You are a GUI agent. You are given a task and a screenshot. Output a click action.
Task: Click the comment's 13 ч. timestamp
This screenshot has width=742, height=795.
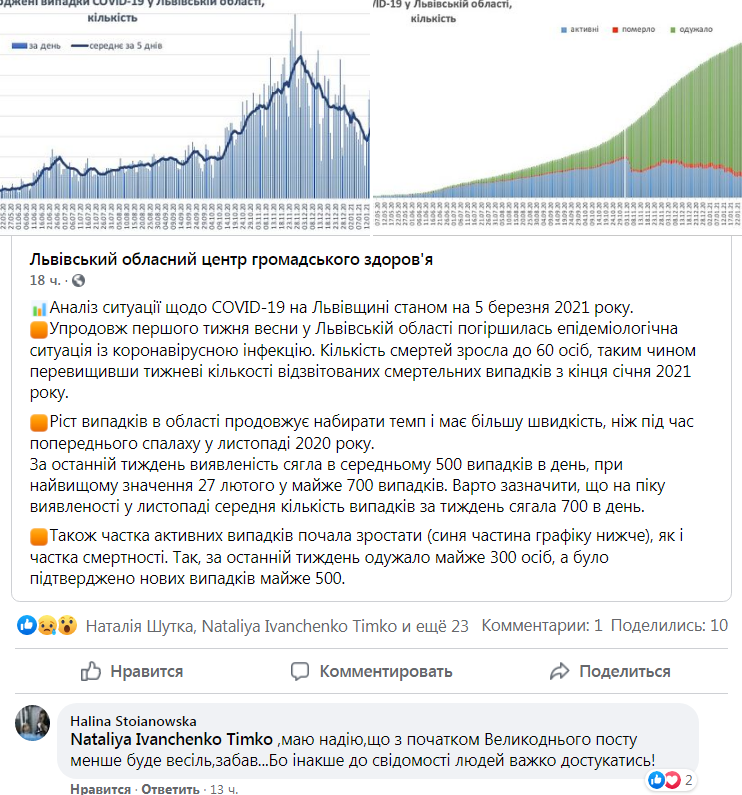coord(221,789)
